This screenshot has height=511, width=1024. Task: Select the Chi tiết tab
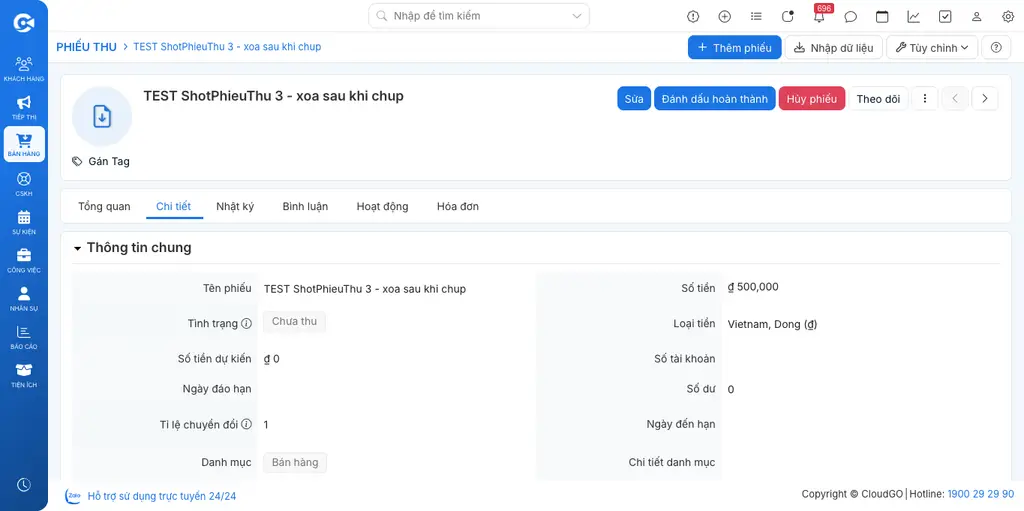pos(174,206)
